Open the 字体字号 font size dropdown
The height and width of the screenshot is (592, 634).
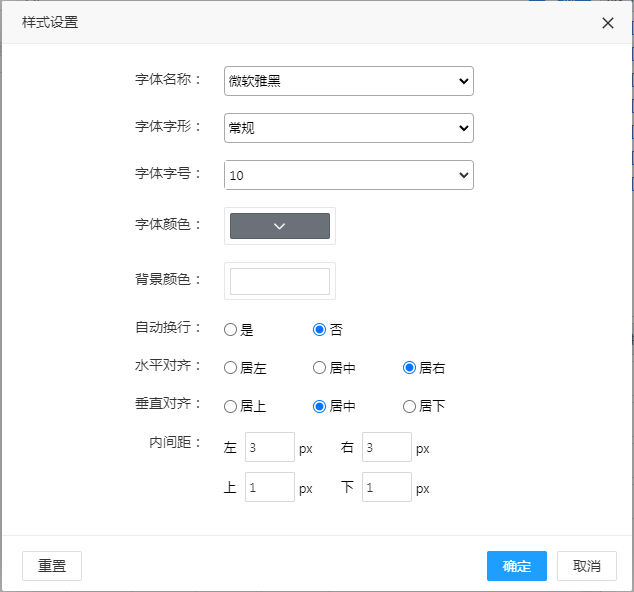348,175
